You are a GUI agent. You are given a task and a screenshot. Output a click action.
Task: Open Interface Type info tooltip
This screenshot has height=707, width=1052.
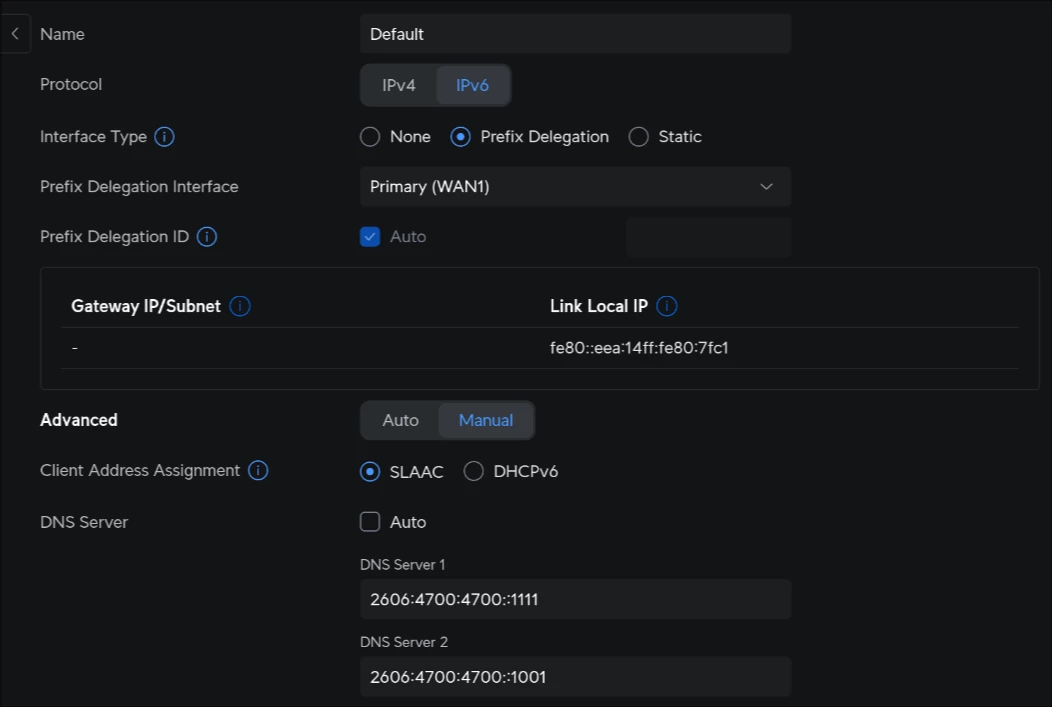tap(164, 137)
